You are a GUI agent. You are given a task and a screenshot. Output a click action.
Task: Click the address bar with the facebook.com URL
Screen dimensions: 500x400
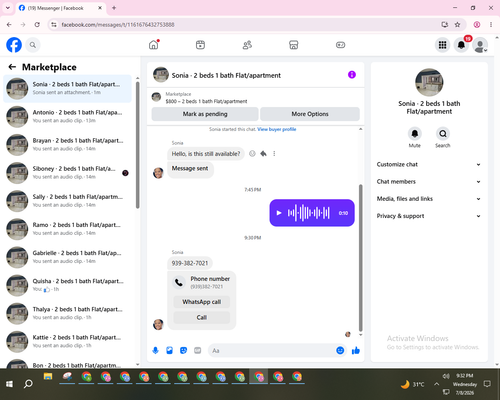tap(247, 25)
